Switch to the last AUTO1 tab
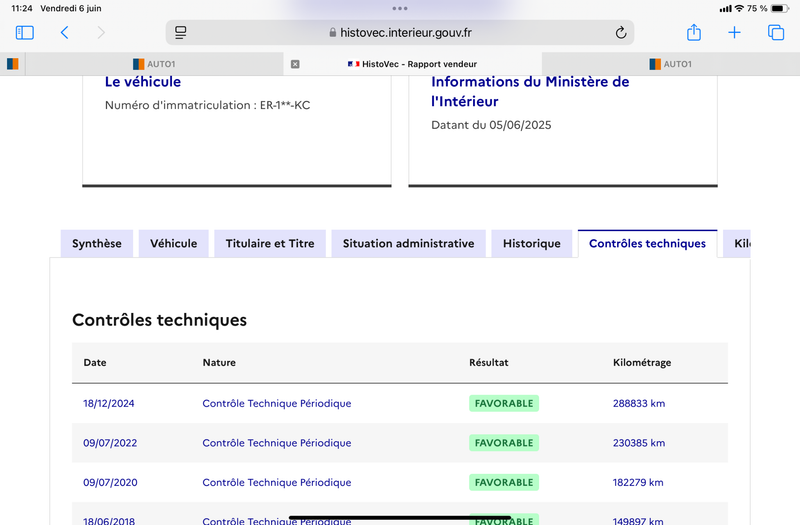The width and height of the screenshot is (800, 525). [x=670, y=64]
